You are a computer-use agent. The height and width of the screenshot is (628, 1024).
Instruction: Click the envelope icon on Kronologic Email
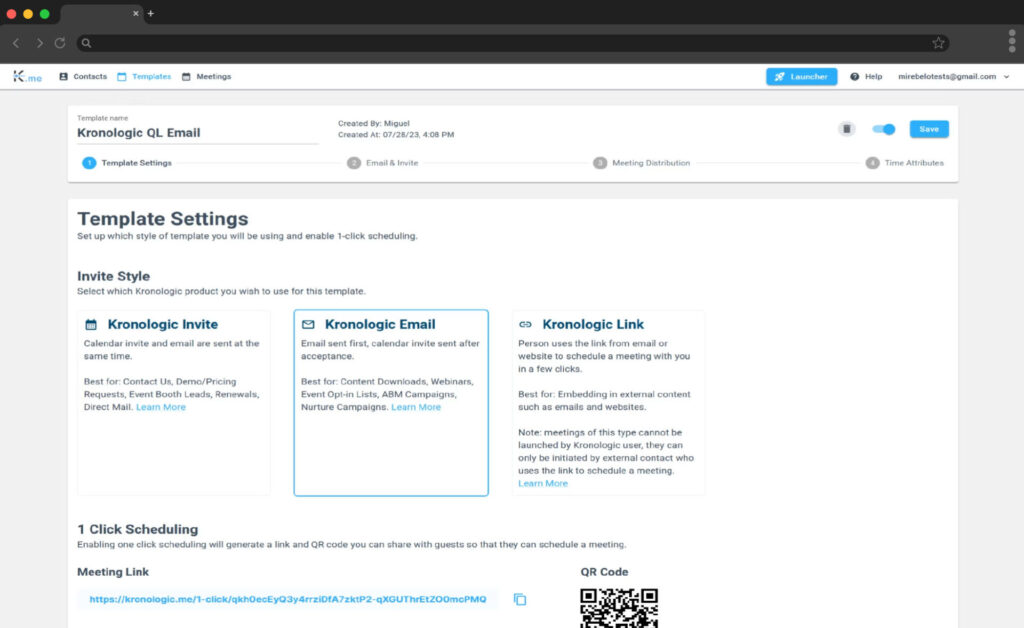(x=308, y=324)
